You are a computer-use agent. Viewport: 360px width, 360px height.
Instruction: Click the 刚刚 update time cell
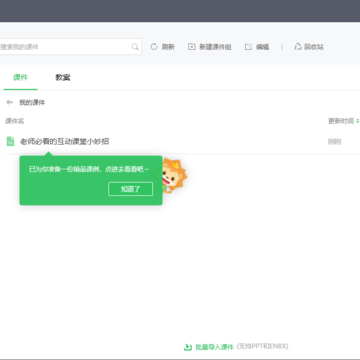click(334, 142)
